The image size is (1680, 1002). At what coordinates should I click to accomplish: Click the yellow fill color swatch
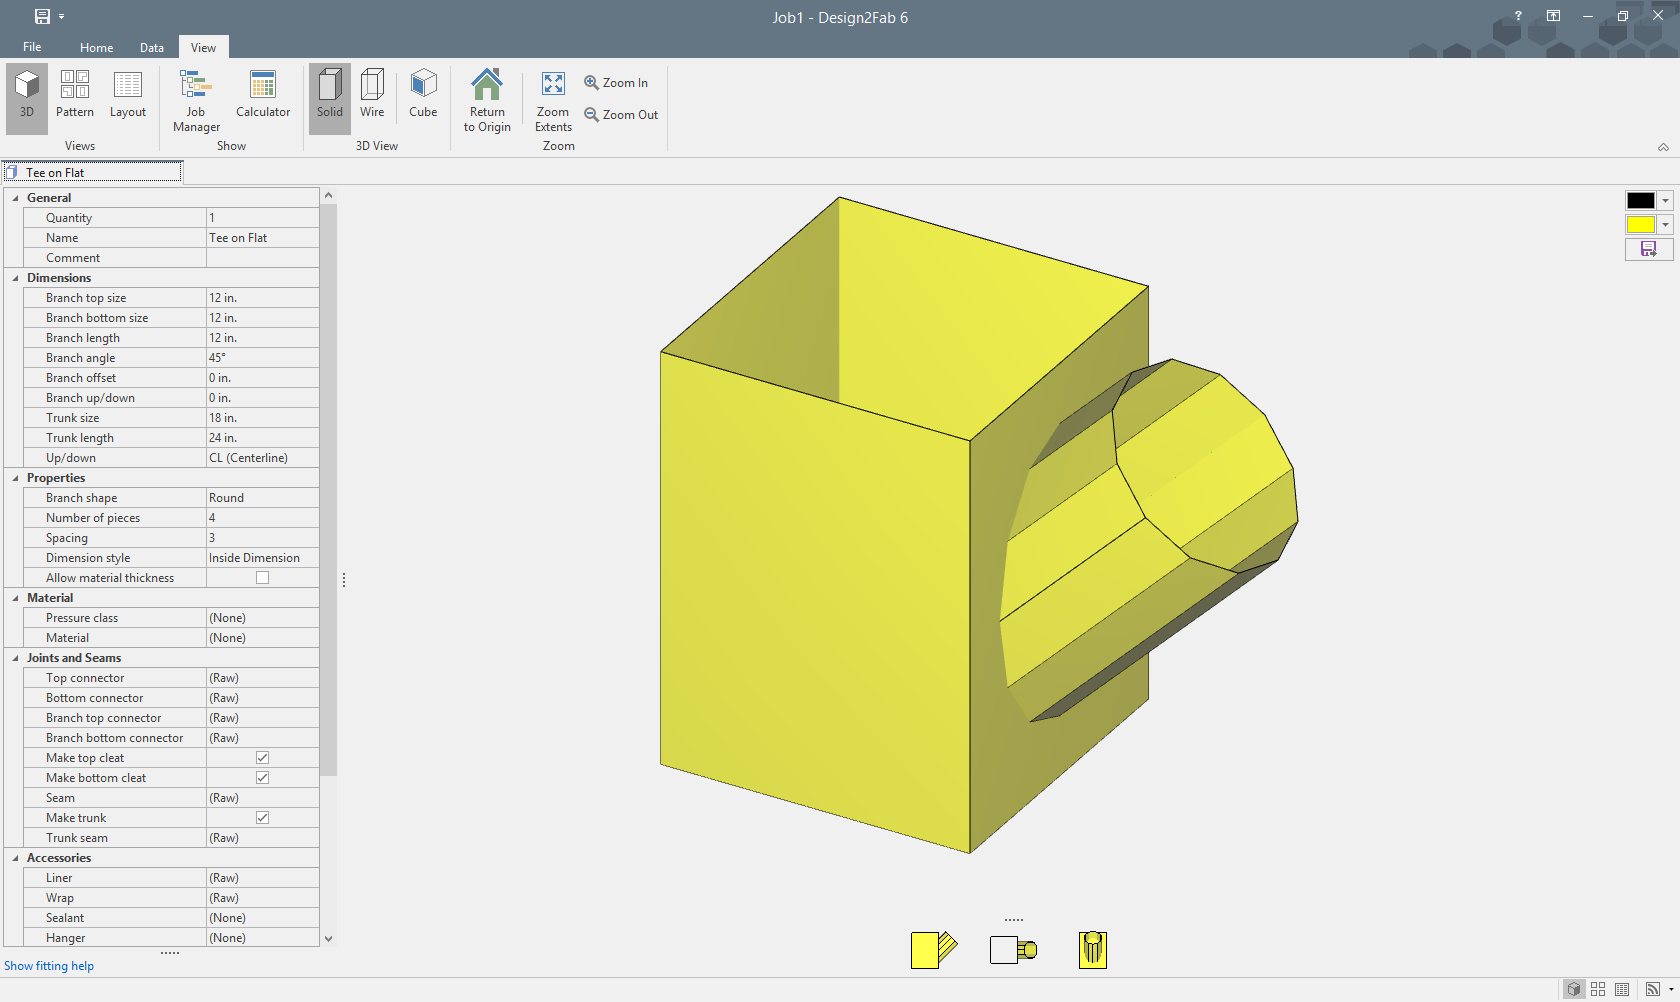1641,225
